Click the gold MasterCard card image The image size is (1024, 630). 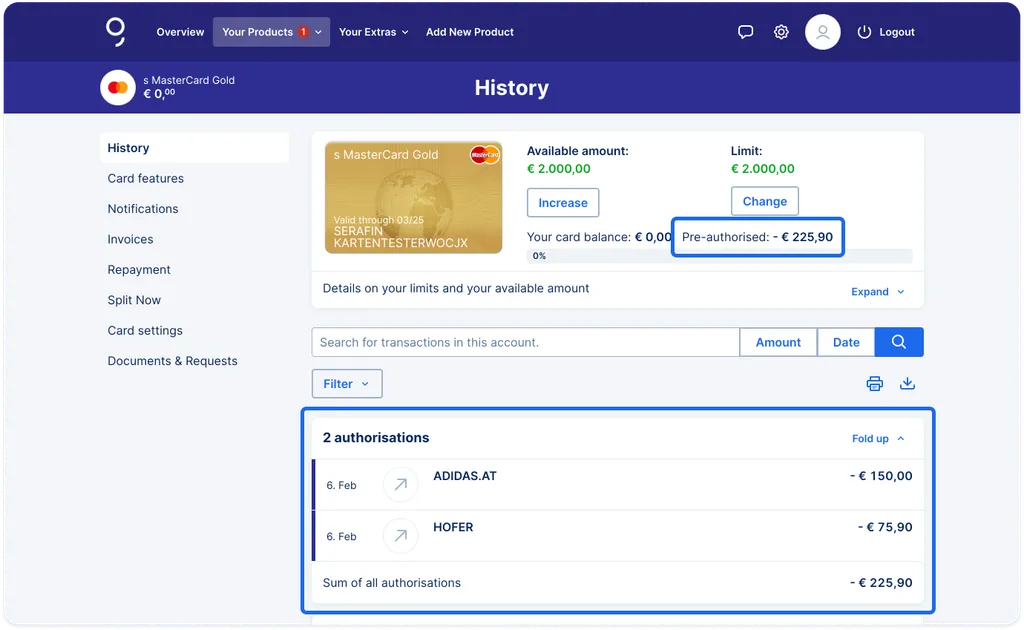pos(413,198)
